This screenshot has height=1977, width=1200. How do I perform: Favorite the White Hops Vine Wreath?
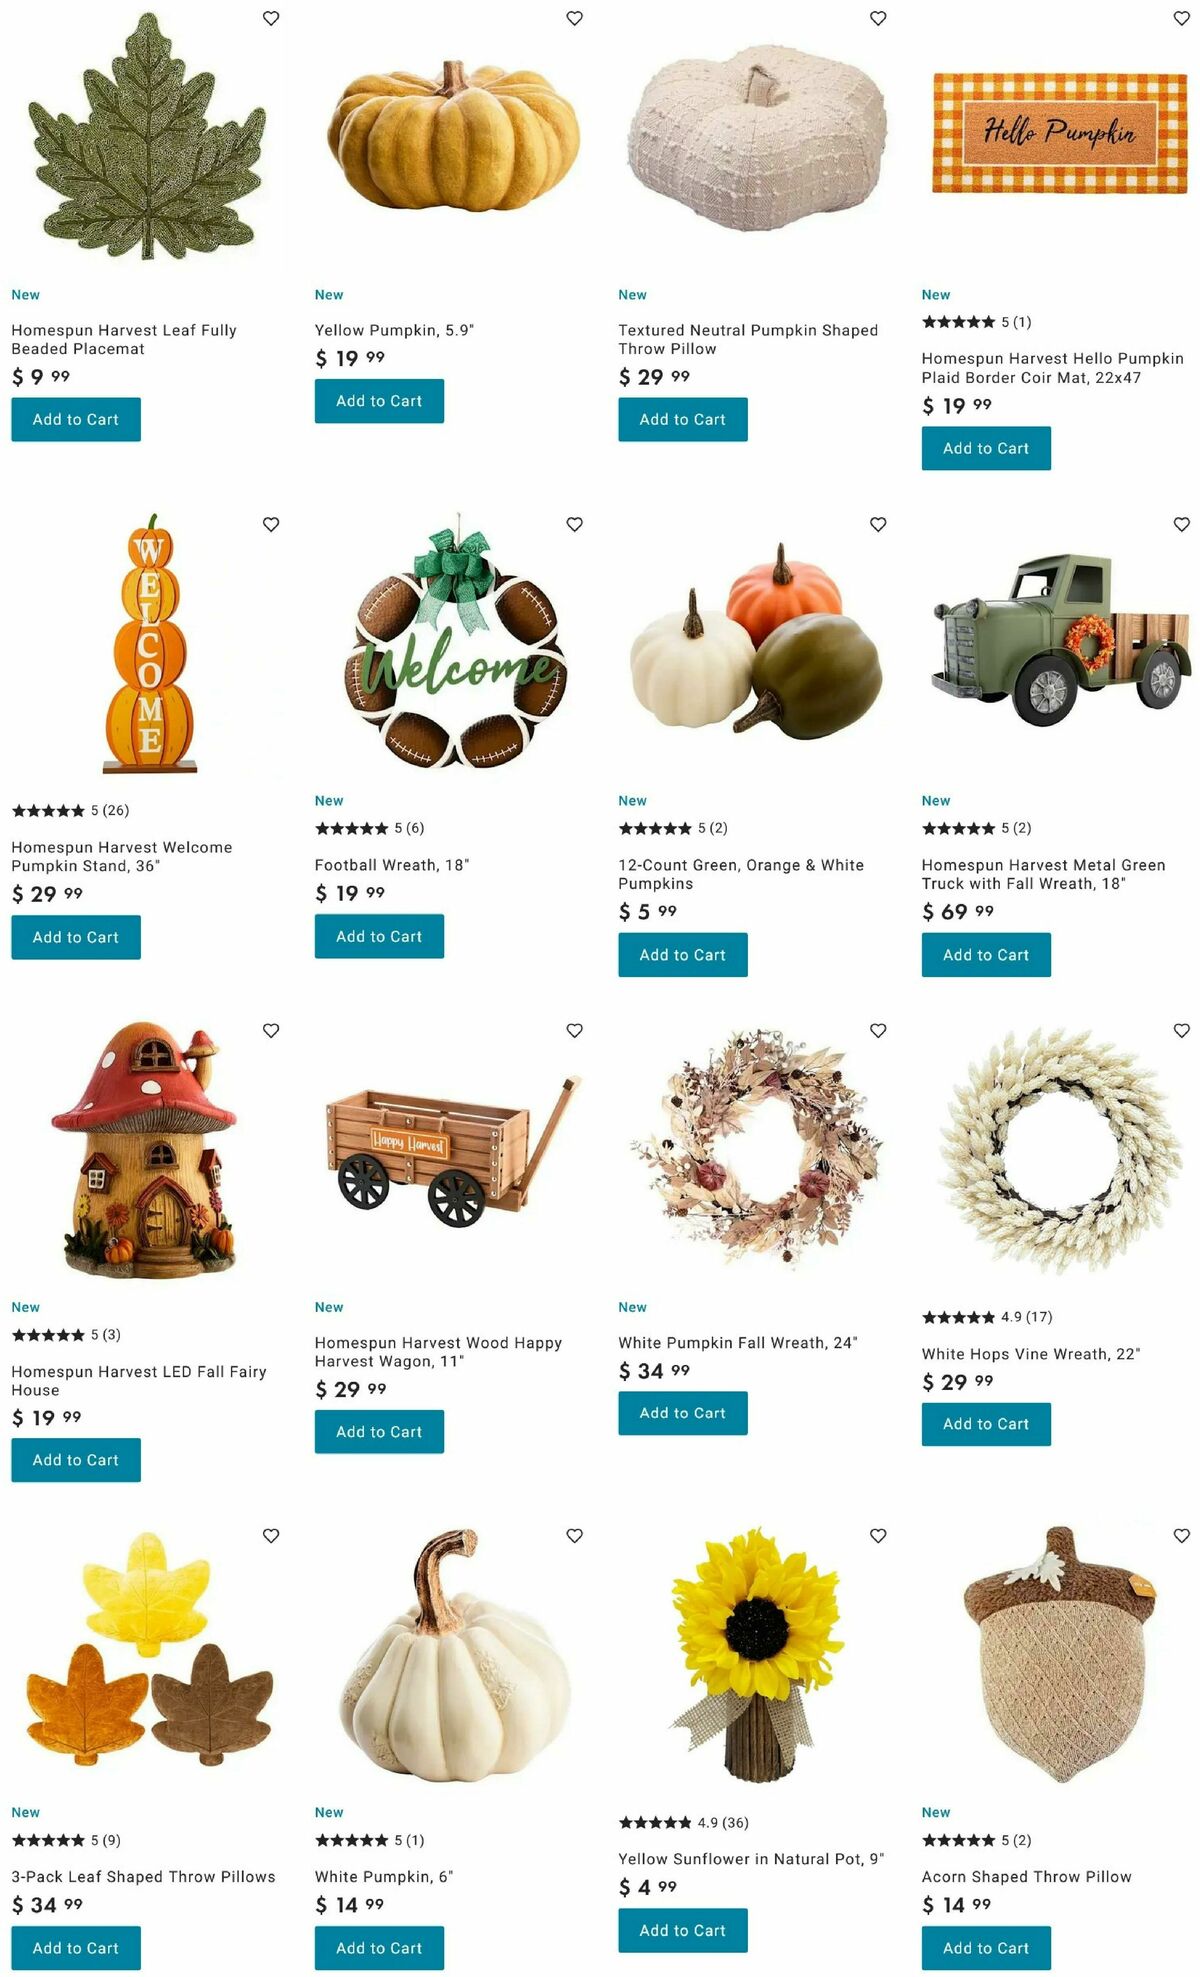click(1181, 1030)
